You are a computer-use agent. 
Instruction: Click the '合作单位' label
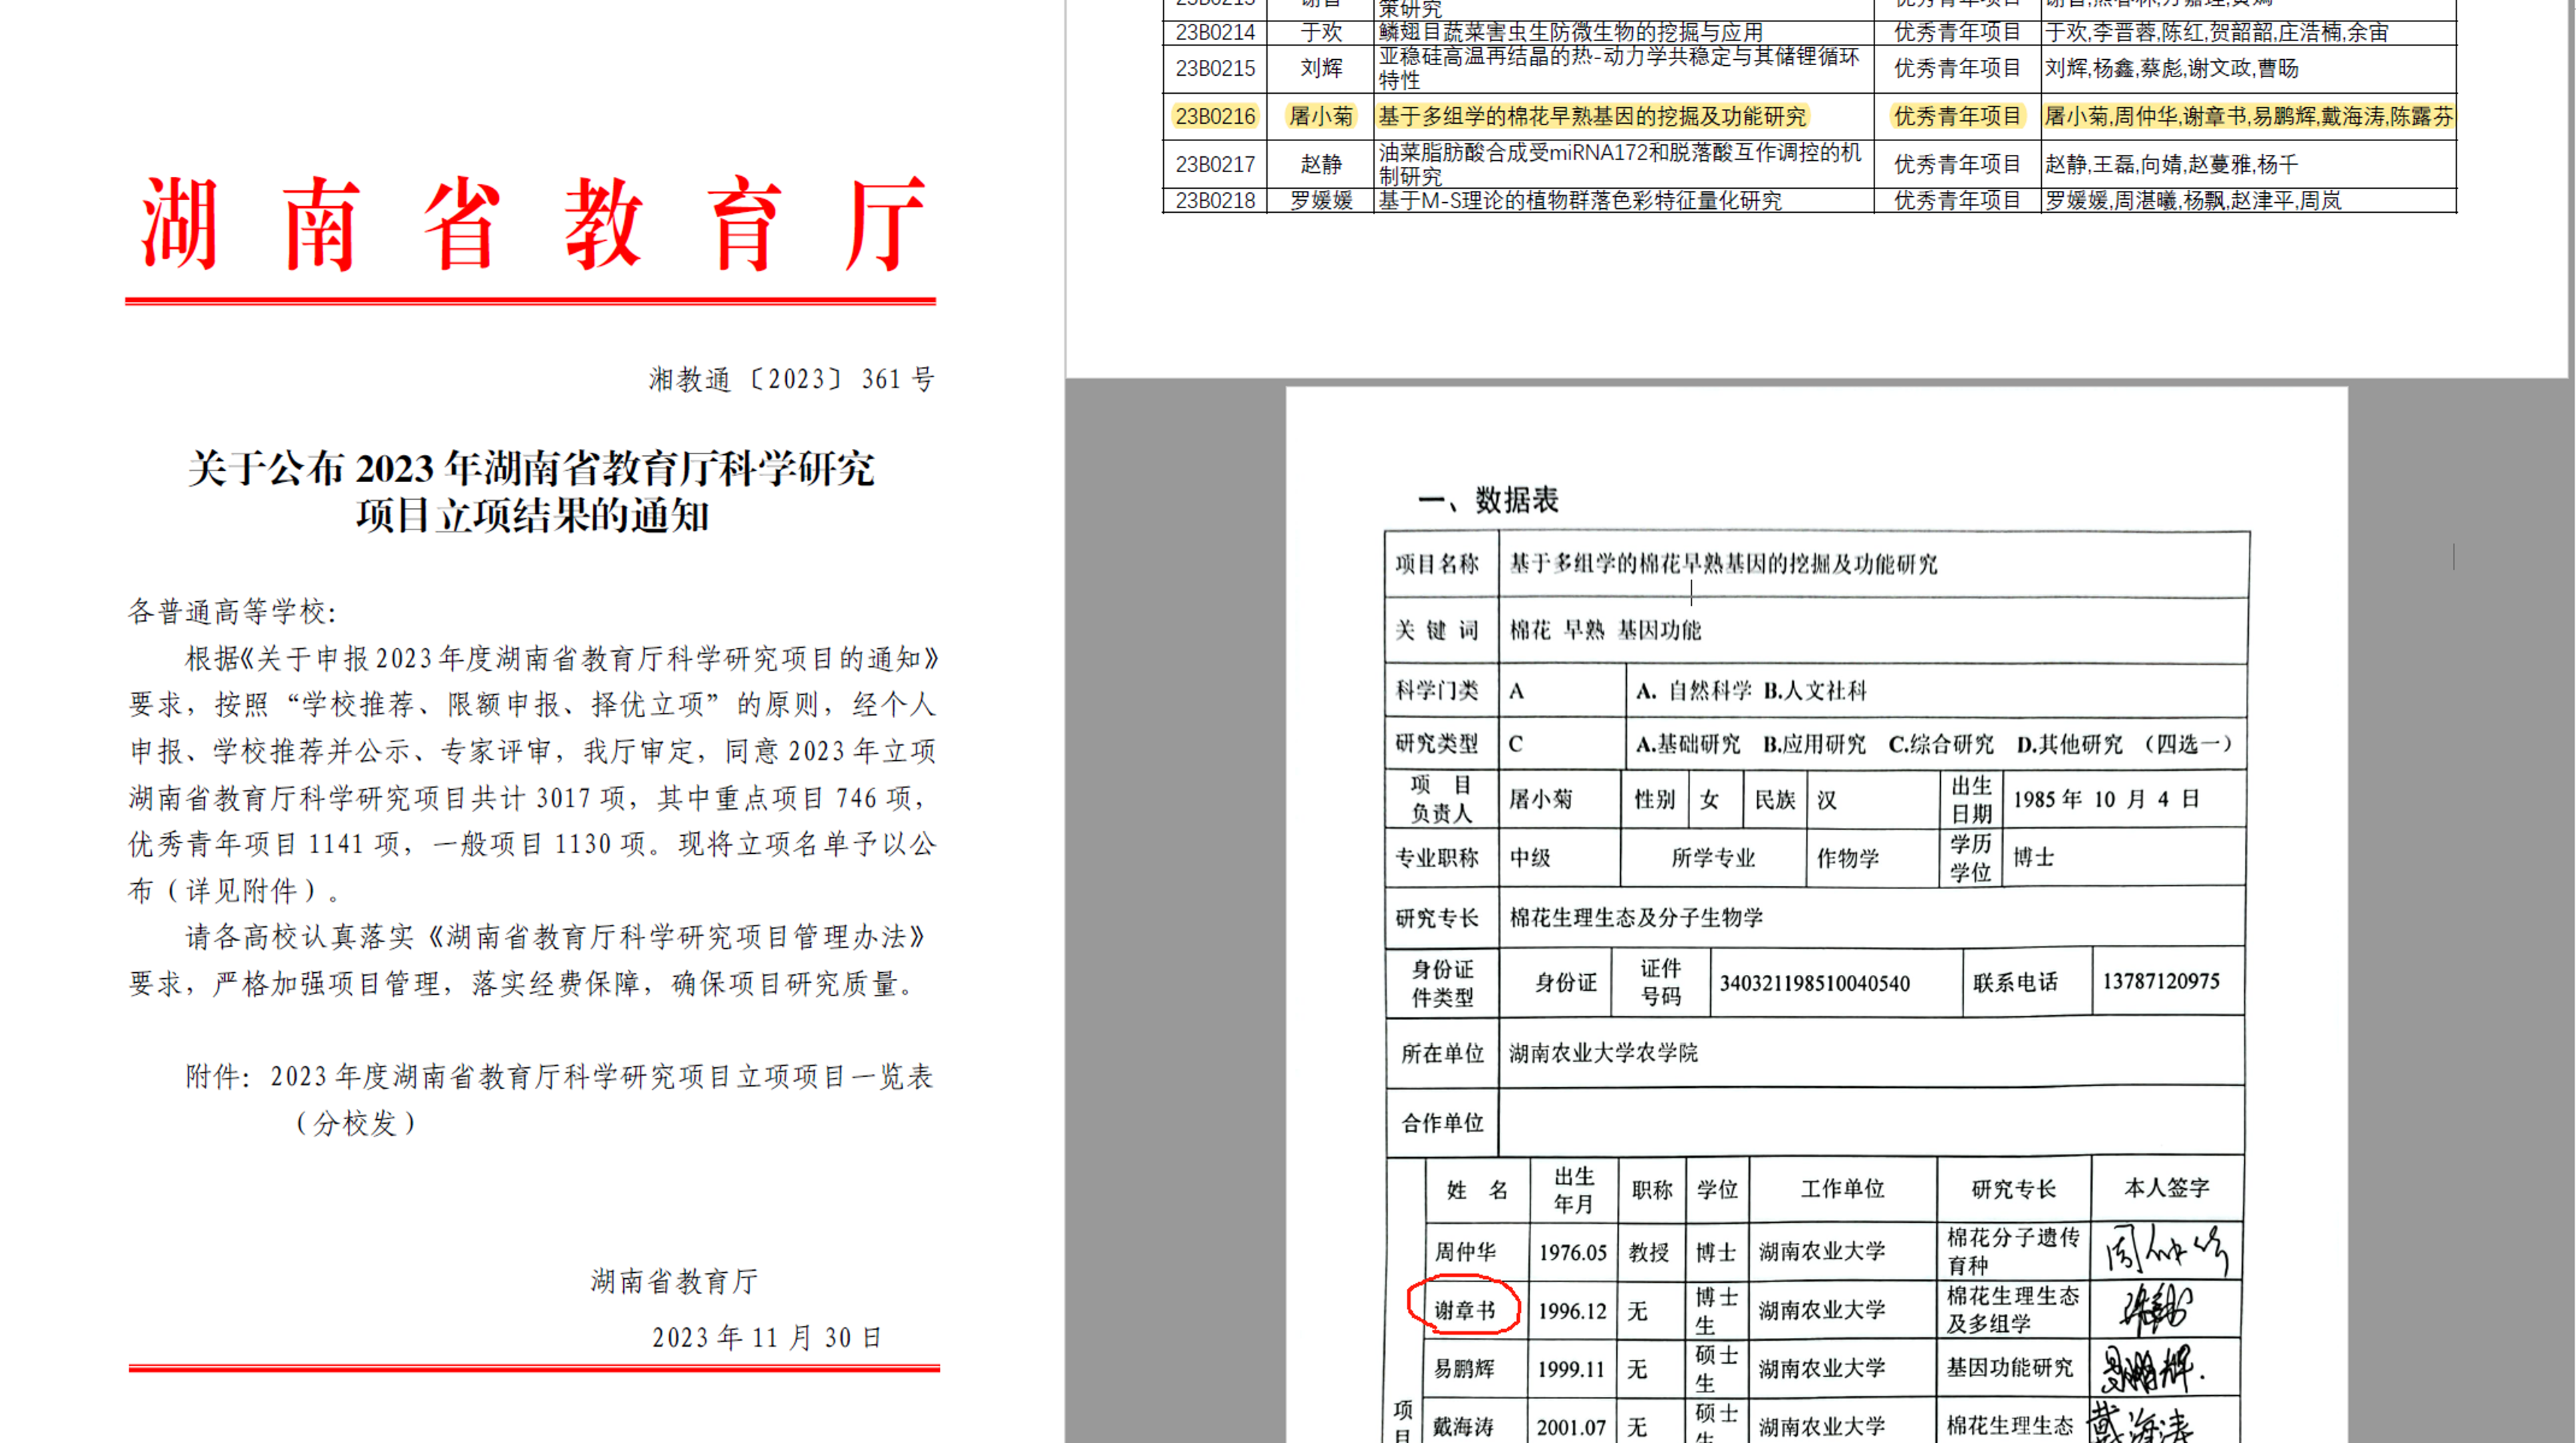tap(1442, 1122)
